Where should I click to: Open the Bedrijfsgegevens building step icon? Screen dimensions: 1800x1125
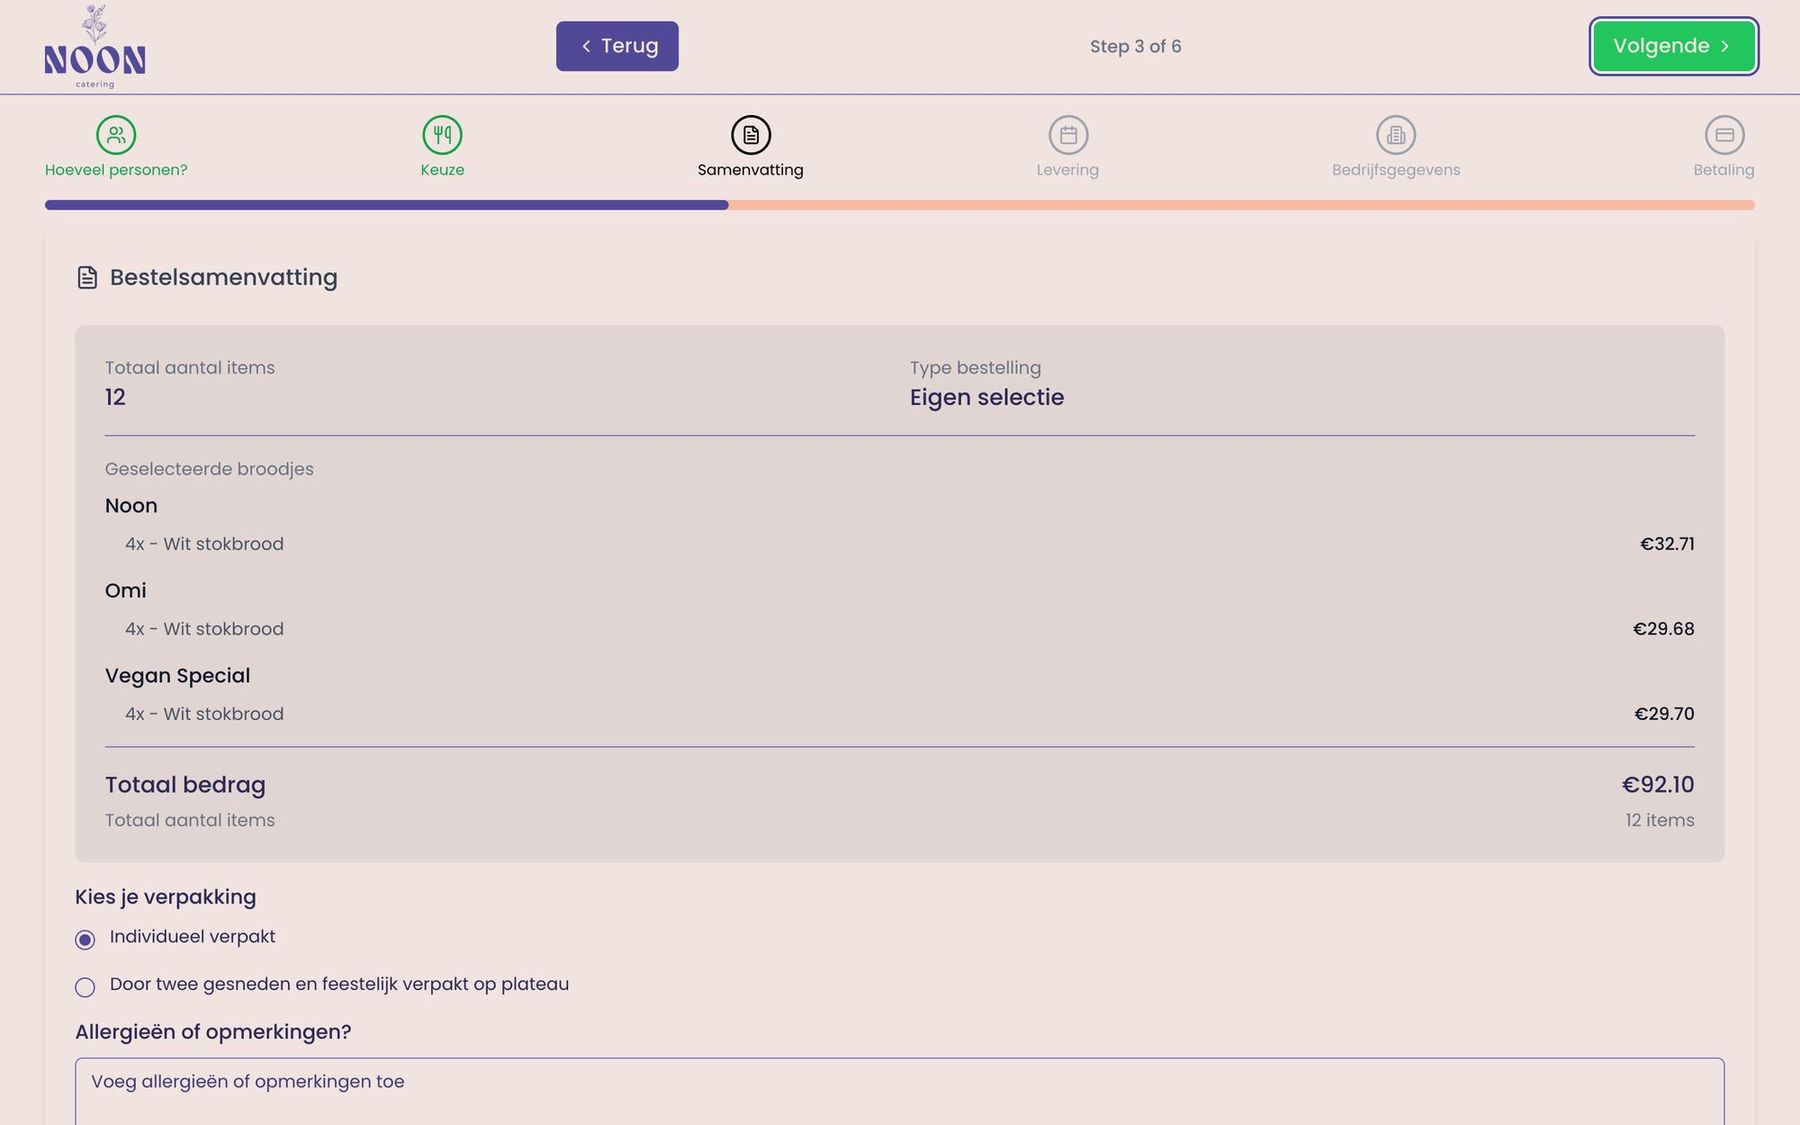click(x=1396, y=135)
